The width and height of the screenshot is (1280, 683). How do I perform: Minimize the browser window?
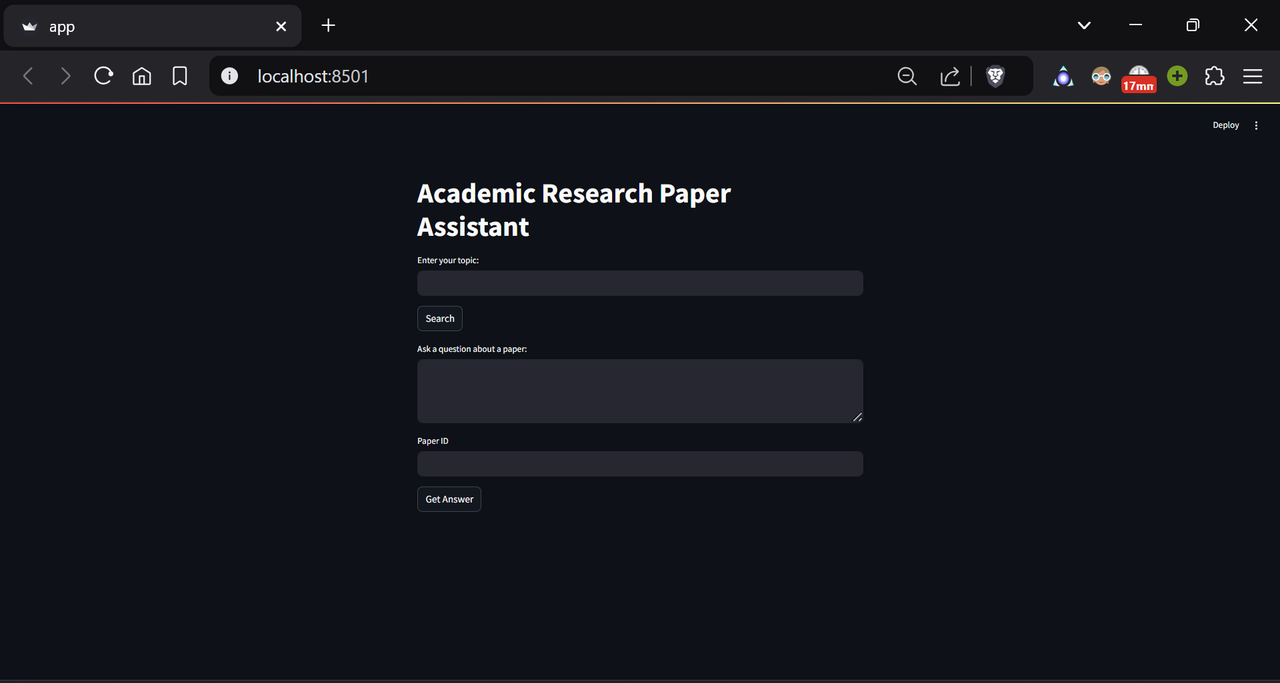point(1136,25)
